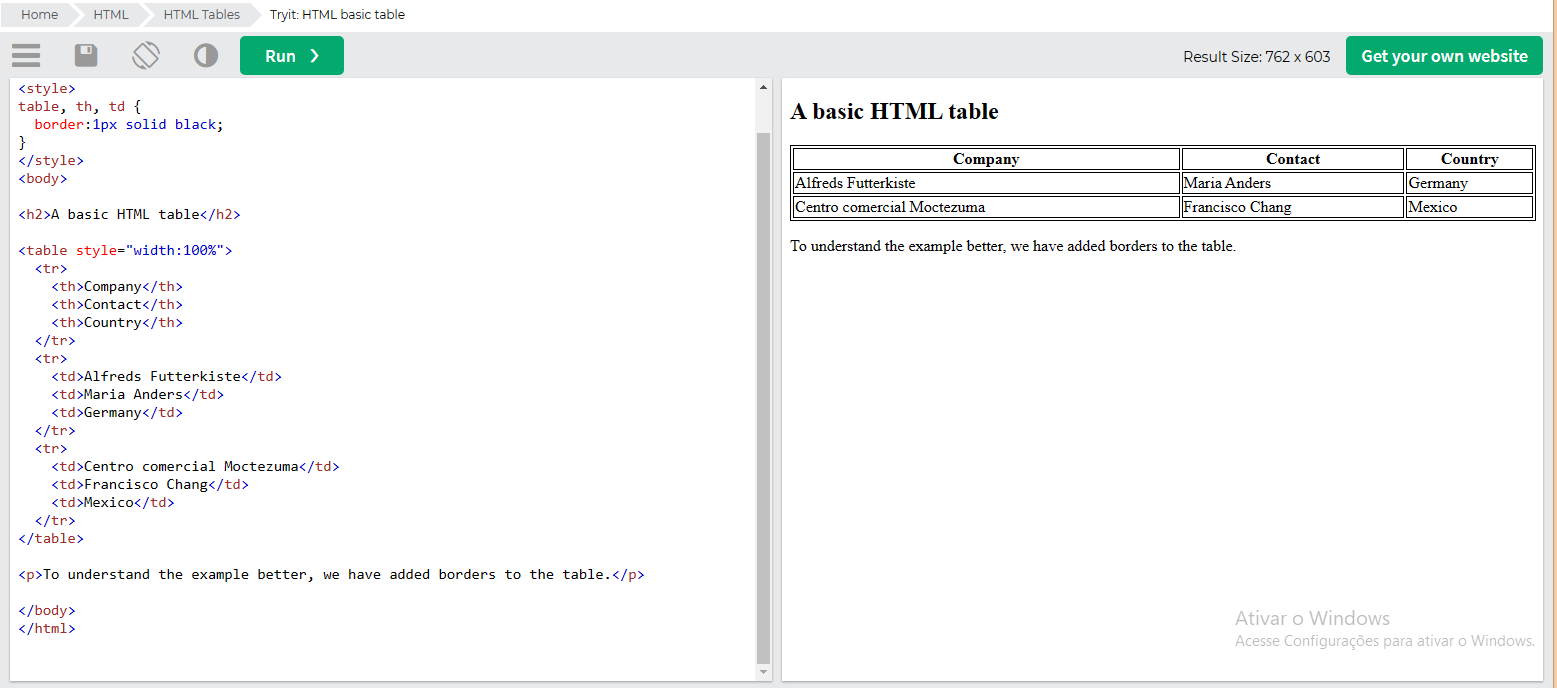
Task: Click the Germany cell in the rendered table
Action: [x=1438, y=183]
